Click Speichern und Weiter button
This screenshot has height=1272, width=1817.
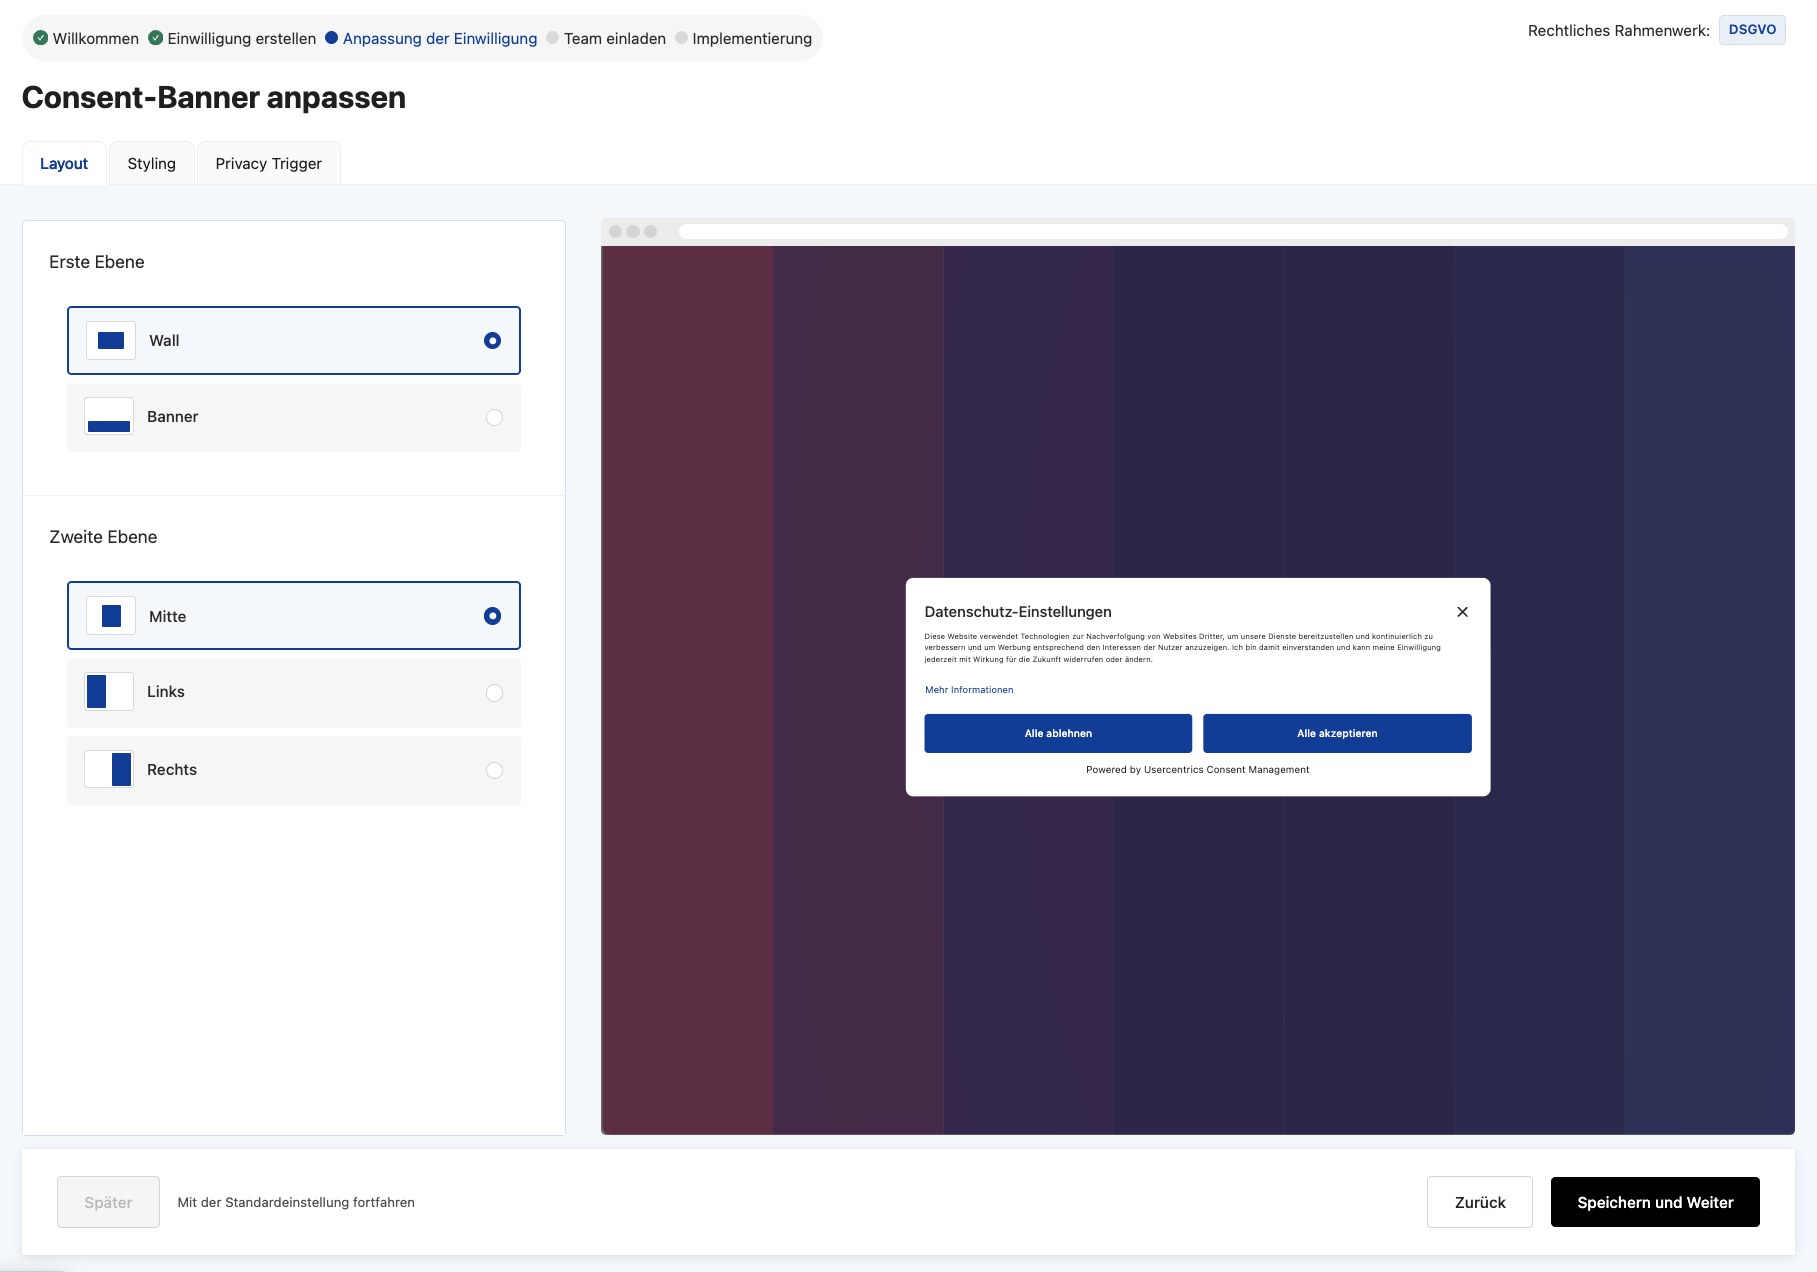(1654, 1202)
